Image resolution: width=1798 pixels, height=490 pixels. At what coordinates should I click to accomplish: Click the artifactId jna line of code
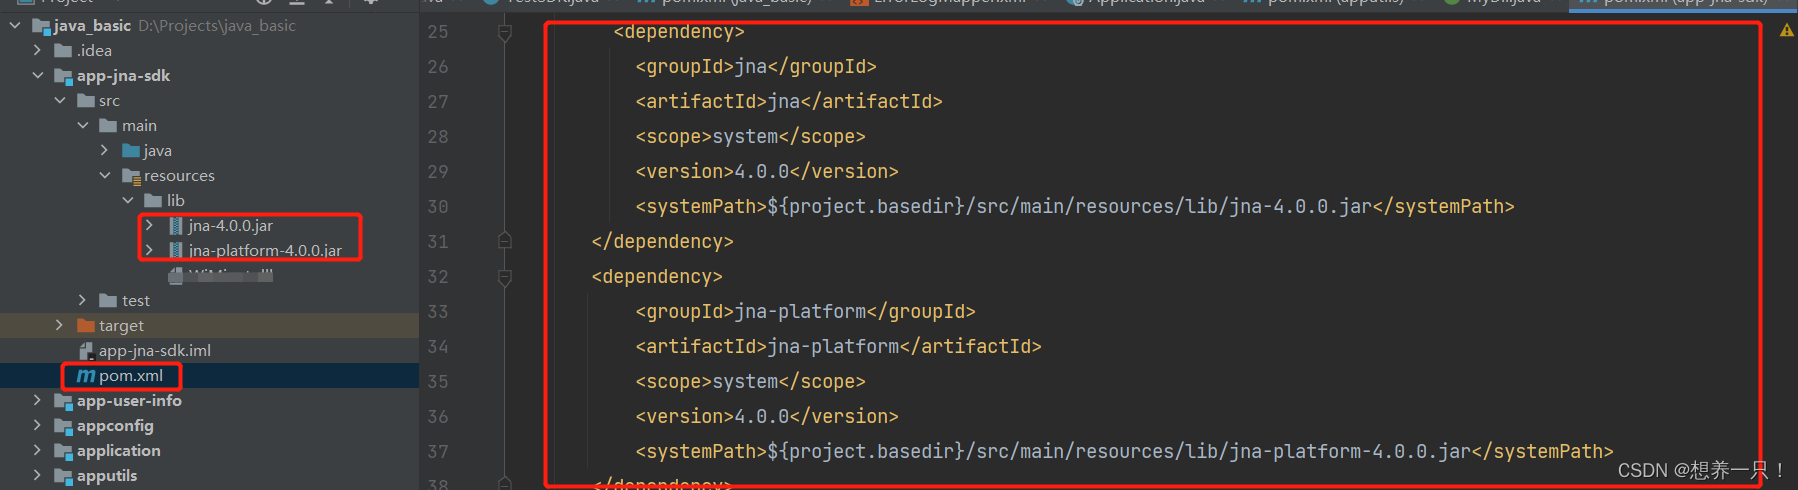[789, 102]
